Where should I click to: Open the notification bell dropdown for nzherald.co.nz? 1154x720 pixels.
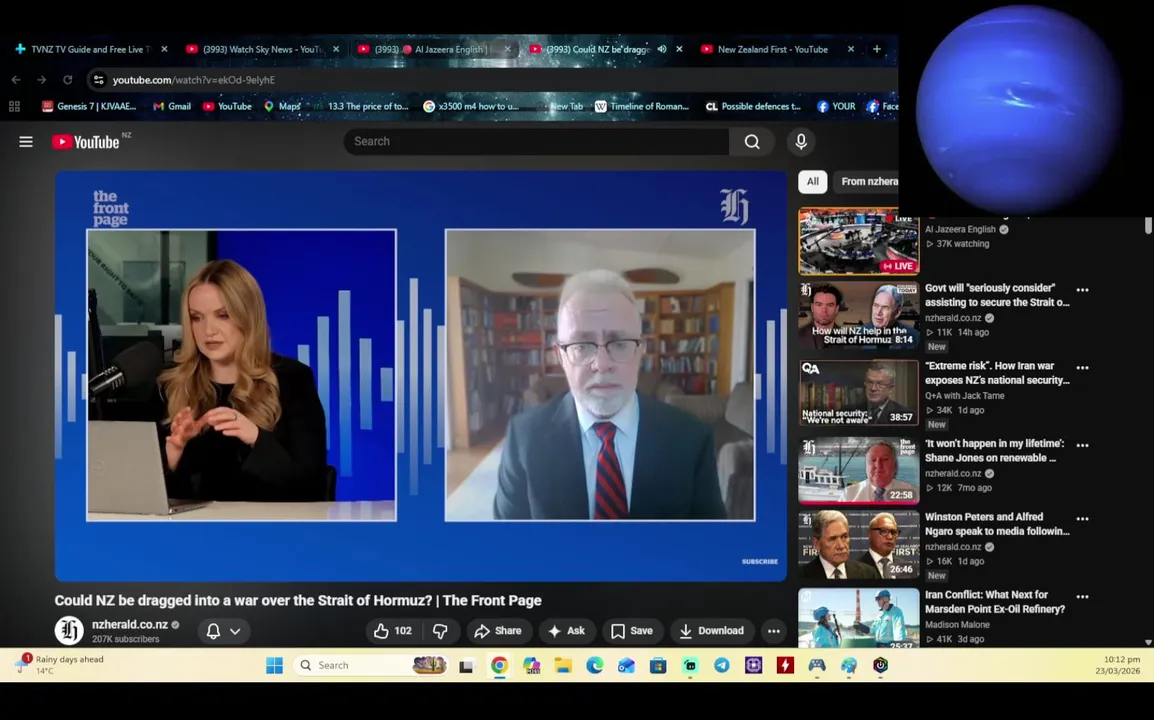[224, 631]
